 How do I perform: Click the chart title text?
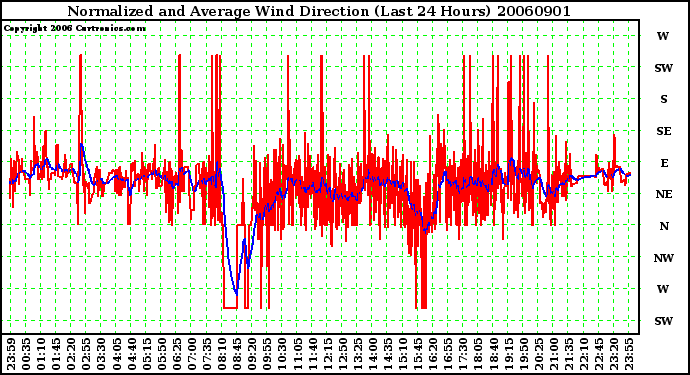point(319,11)
